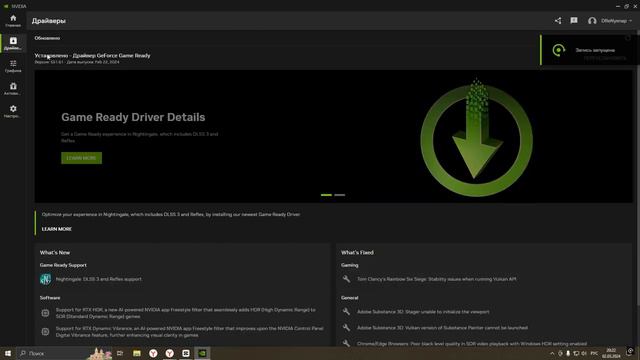
Task: Click wrench icon beside Substance Painter Vulkan fix
Action: [346, 328]
